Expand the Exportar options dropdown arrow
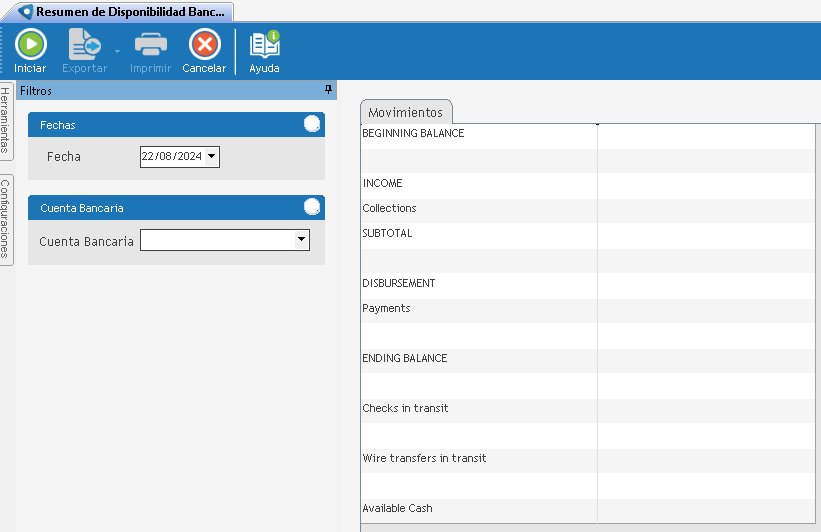 pyautogui.click(x=117, y=50)
